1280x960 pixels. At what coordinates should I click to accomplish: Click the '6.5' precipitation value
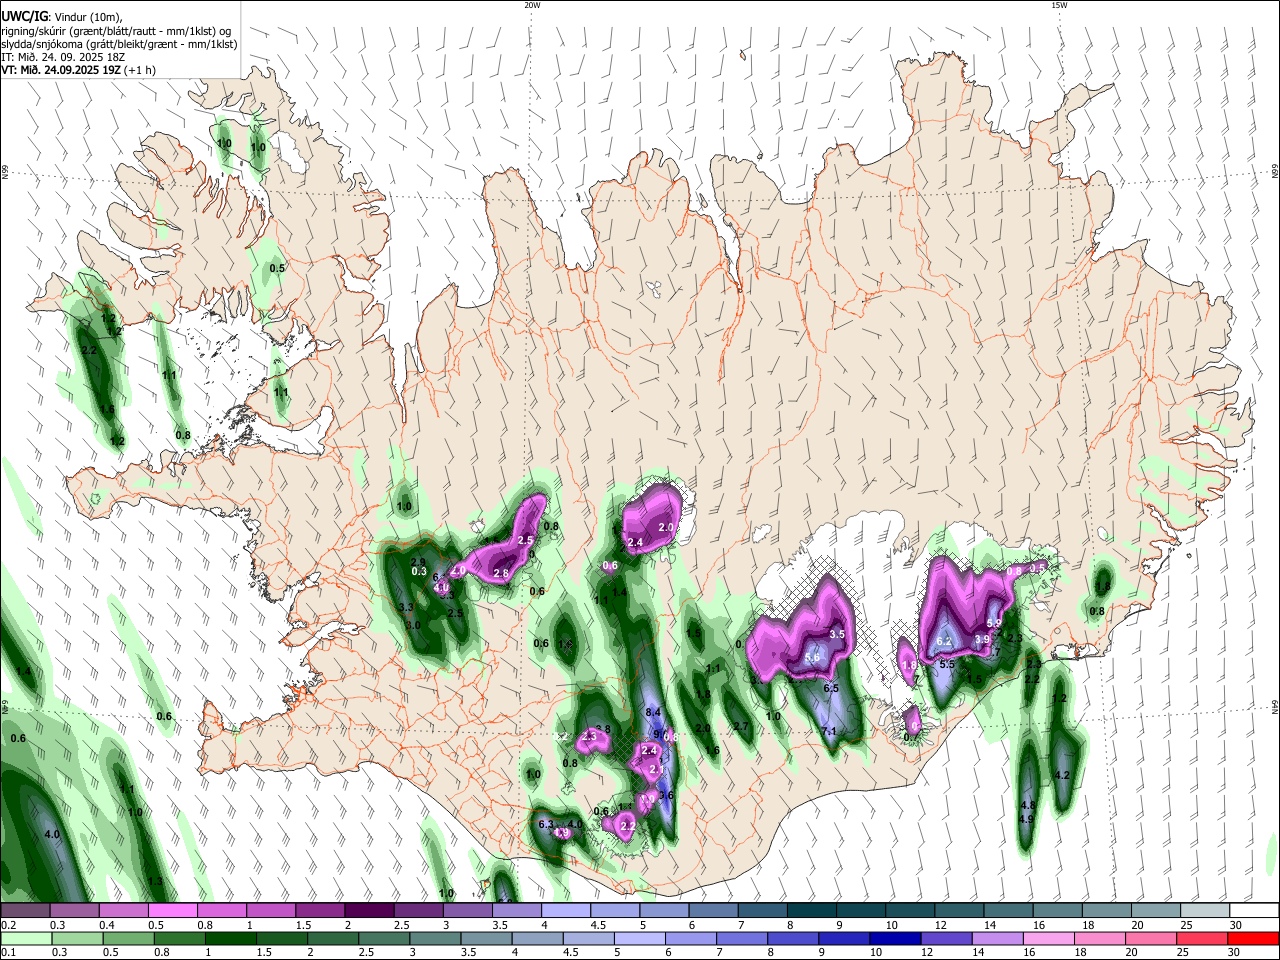831,688
